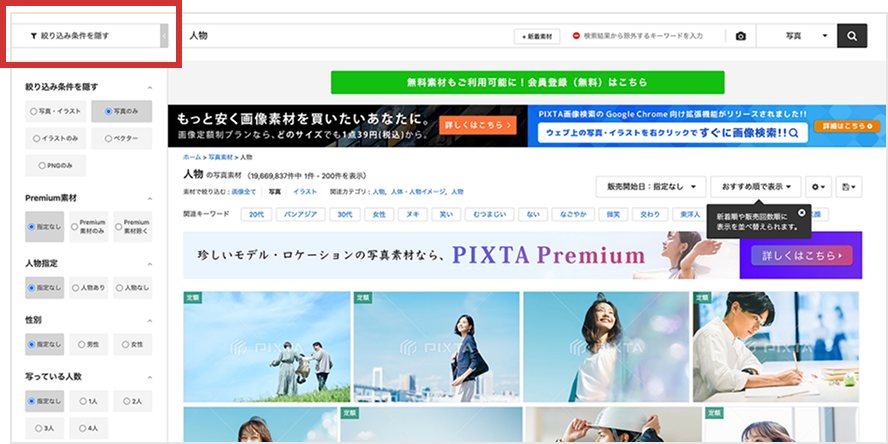Choose the 人物なし radio option

[133, 288]
